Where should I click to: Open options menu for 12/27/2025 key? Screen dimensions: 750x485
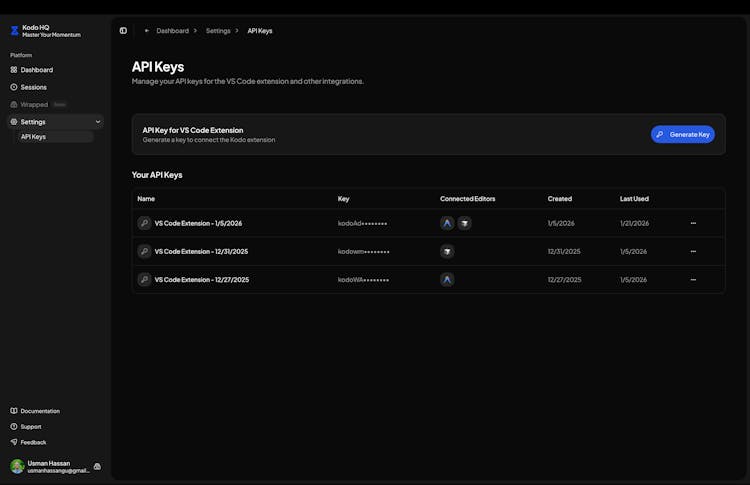point(693,279)
